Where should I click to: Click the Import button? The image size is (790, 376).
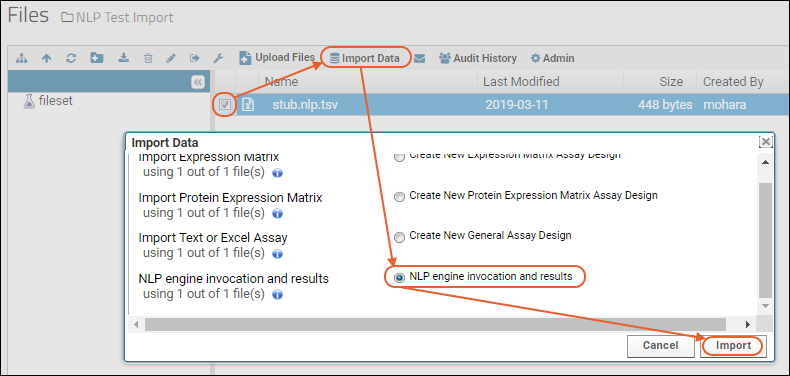[733, 346]
